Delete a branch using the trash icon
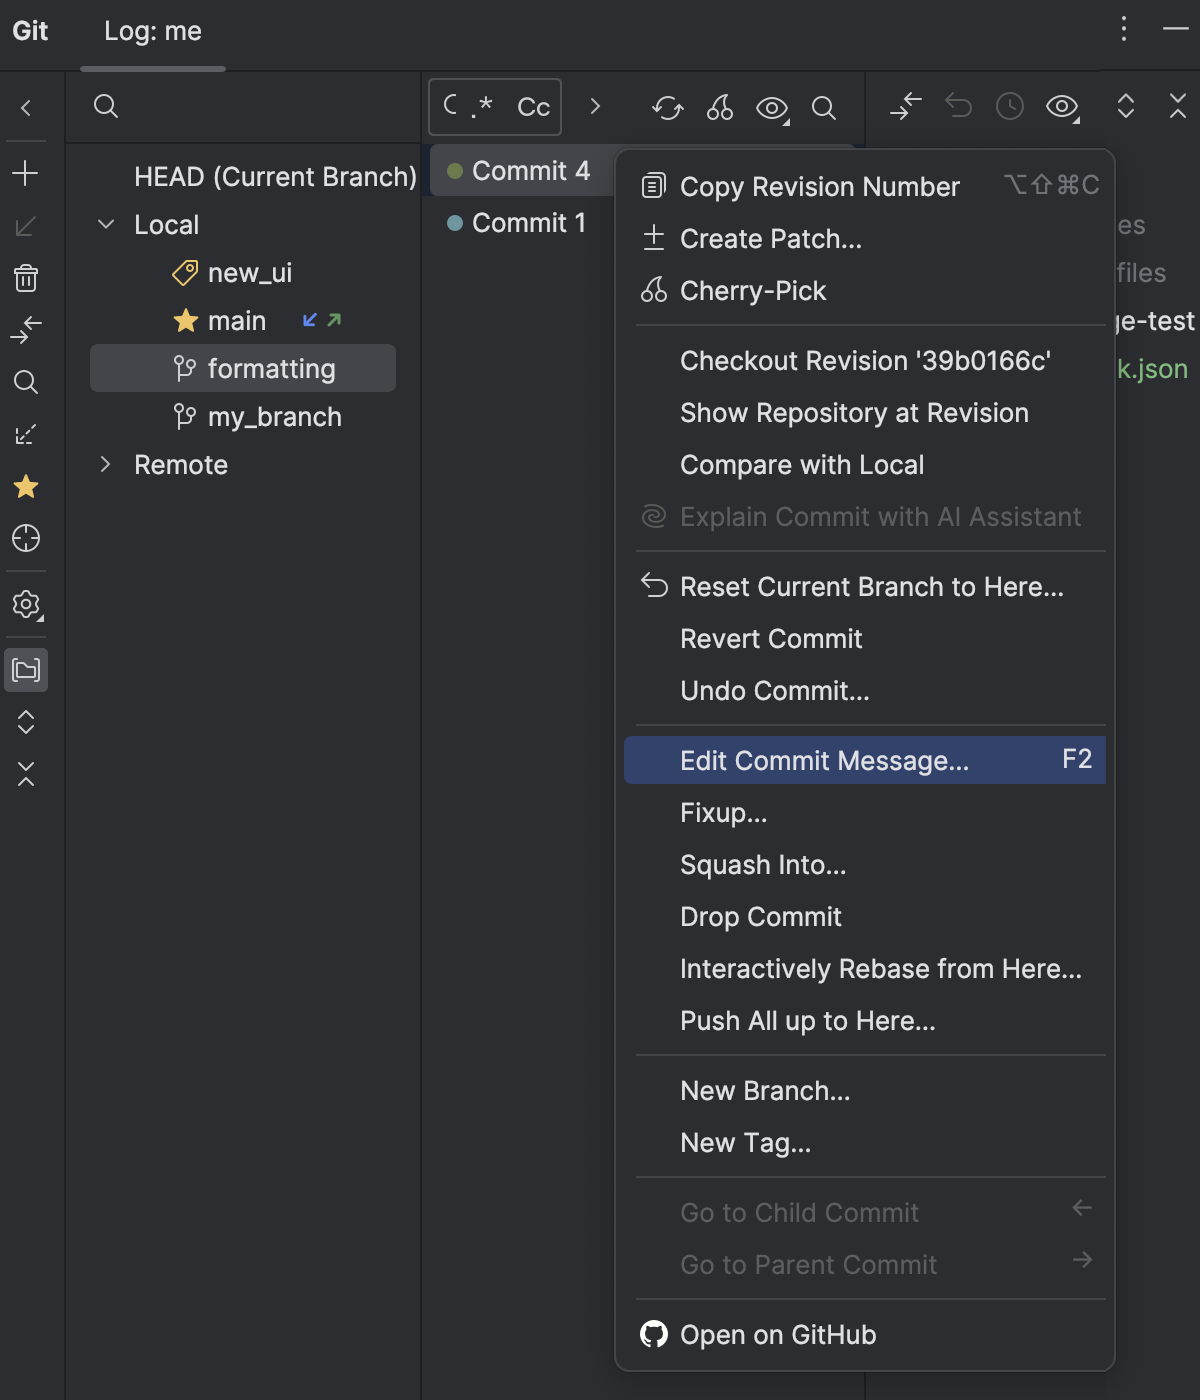Image resolution: width=1200 pixels, height=1400 pixels. coord(26,279)
